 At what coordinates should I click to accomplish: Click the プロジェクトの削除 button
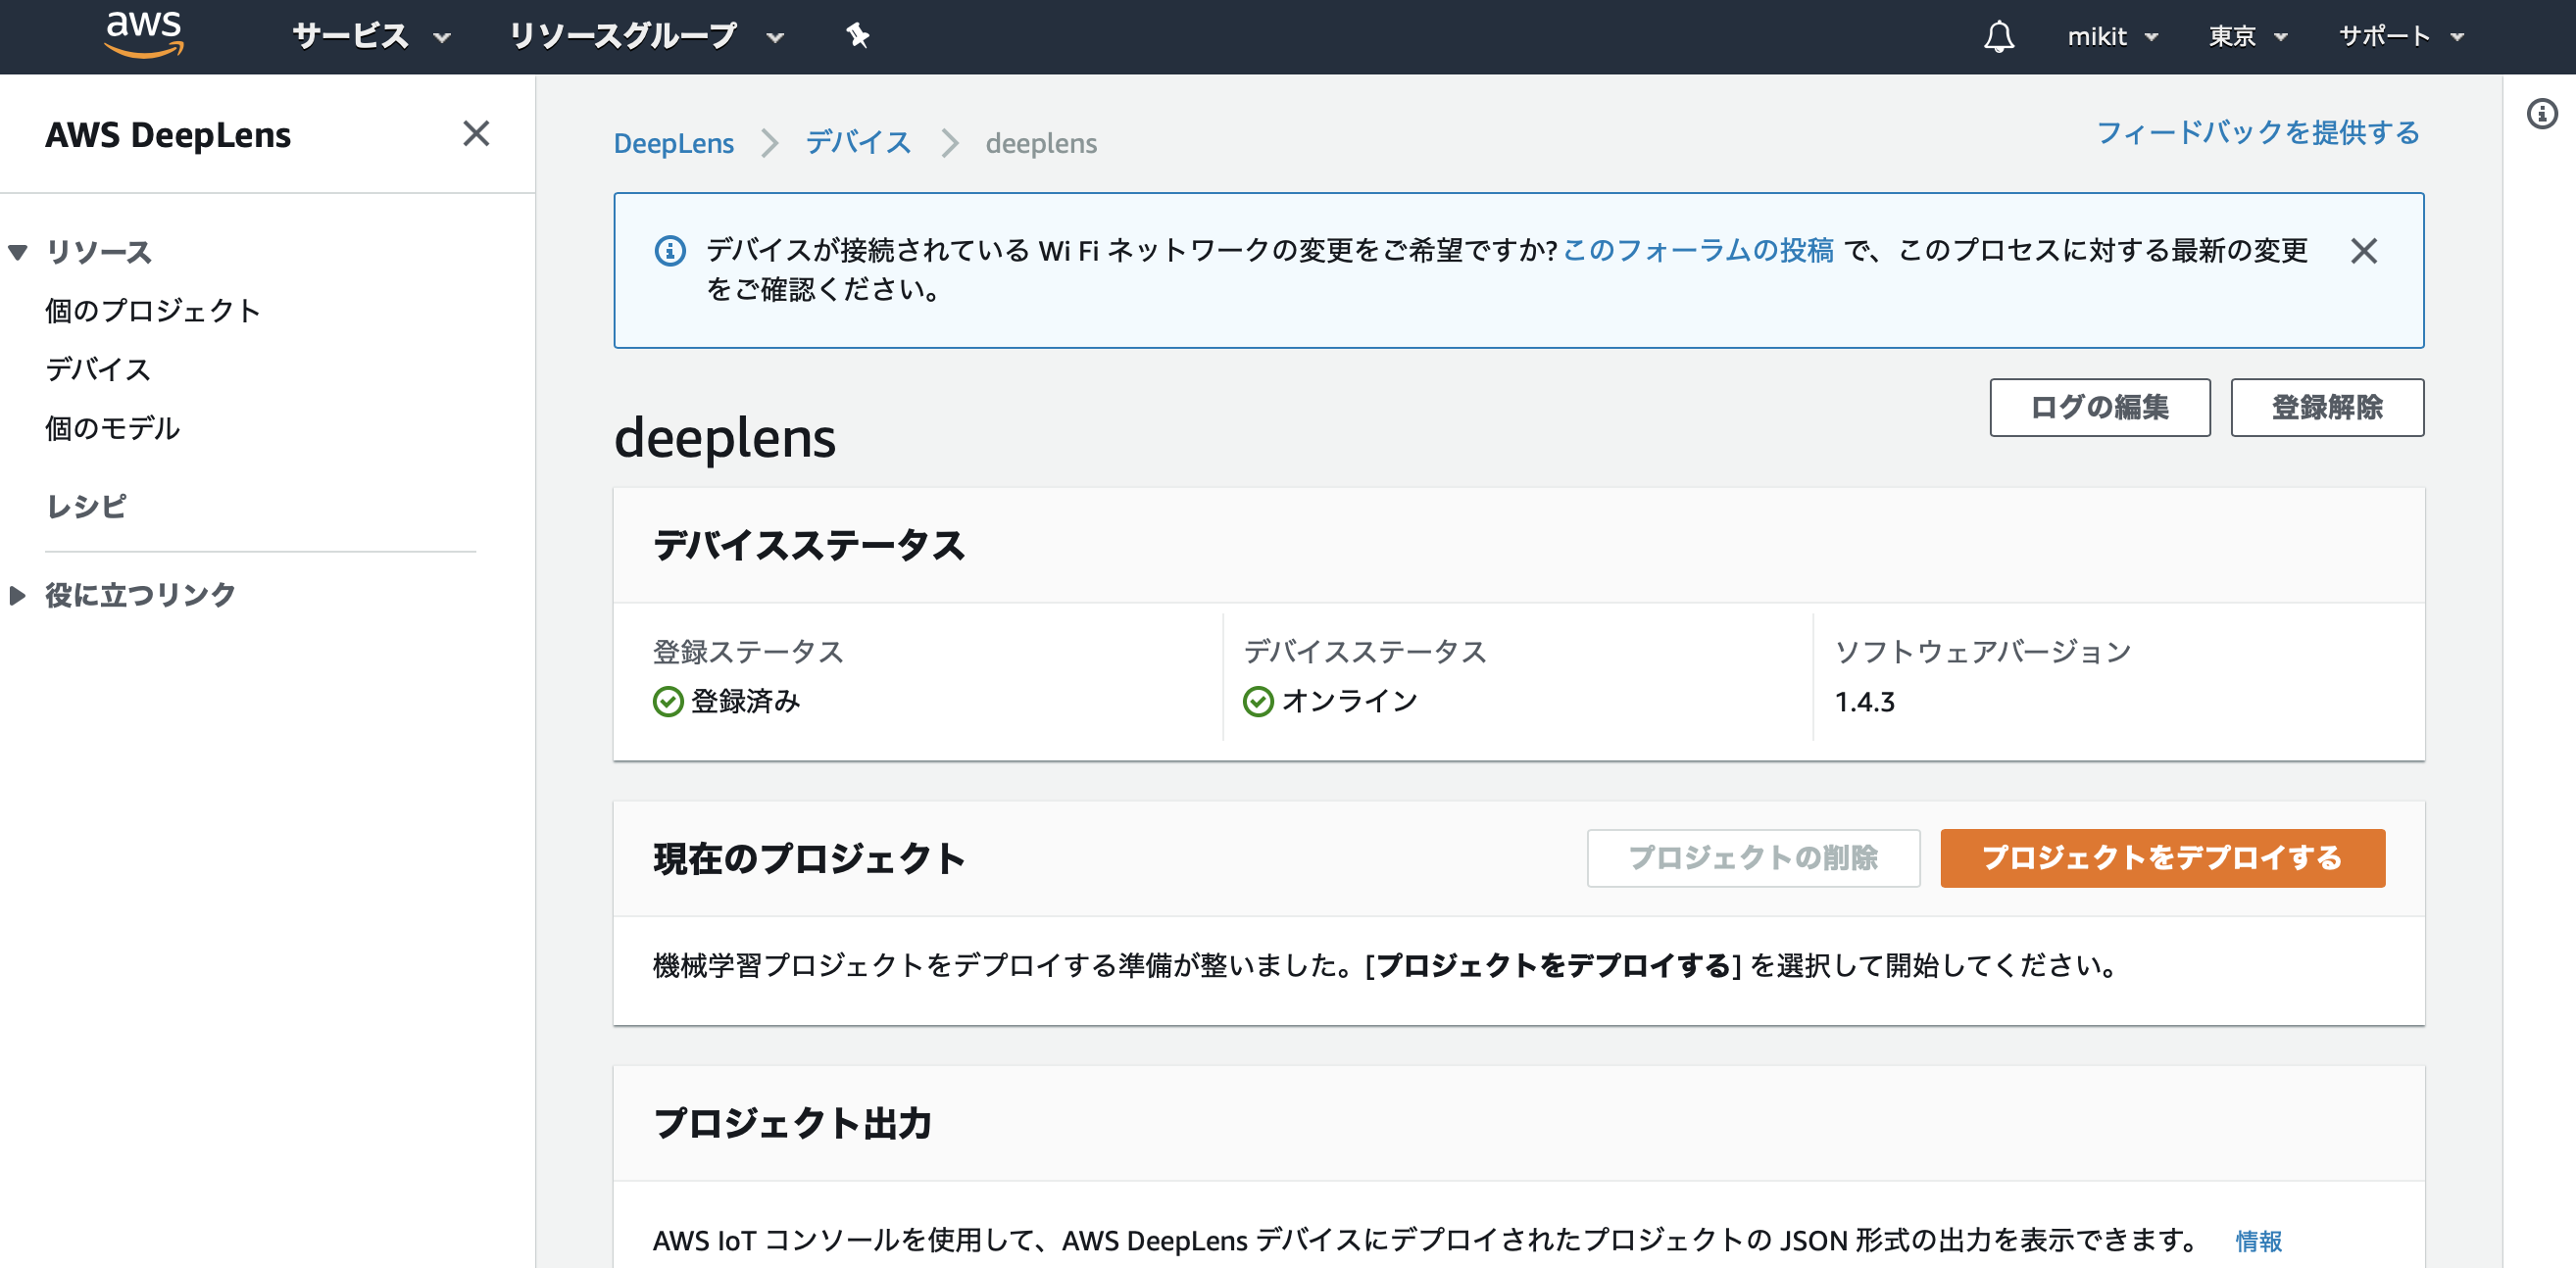pos(1752,857)
